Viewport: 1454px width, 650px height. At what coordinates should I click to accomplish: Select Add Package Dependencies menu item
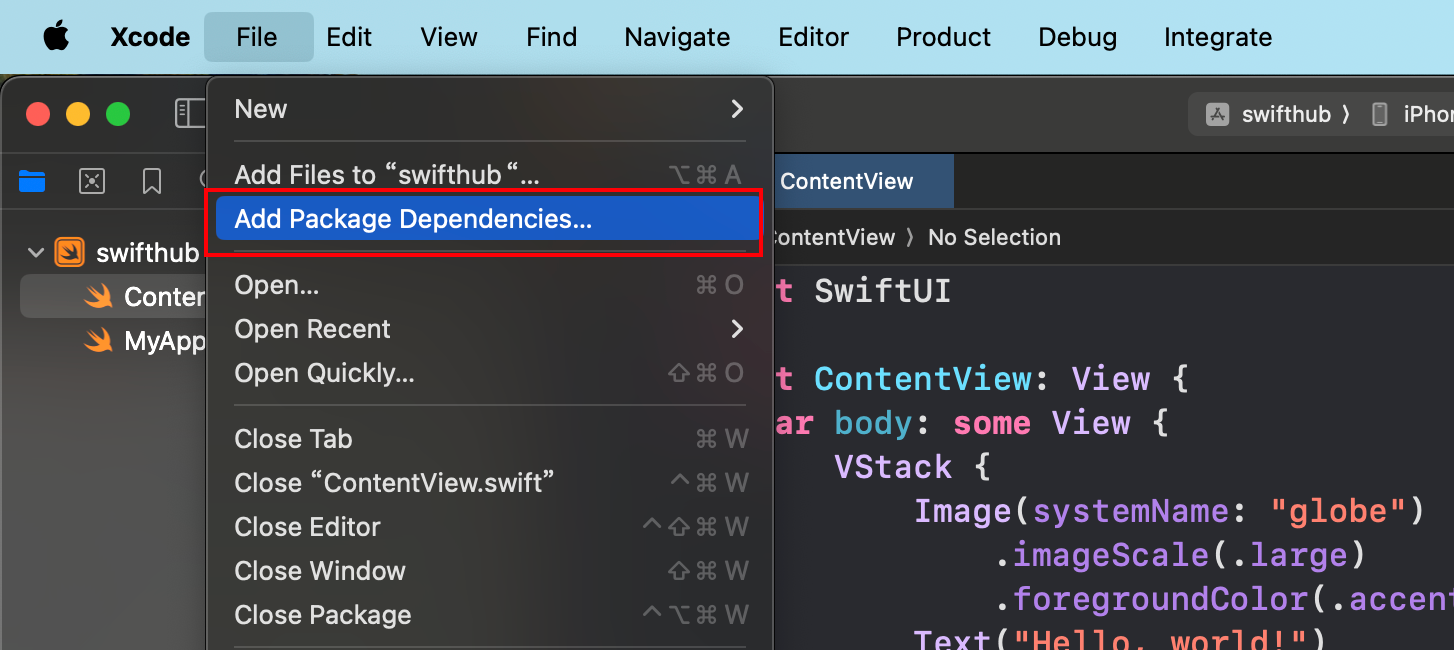point(413,219)
